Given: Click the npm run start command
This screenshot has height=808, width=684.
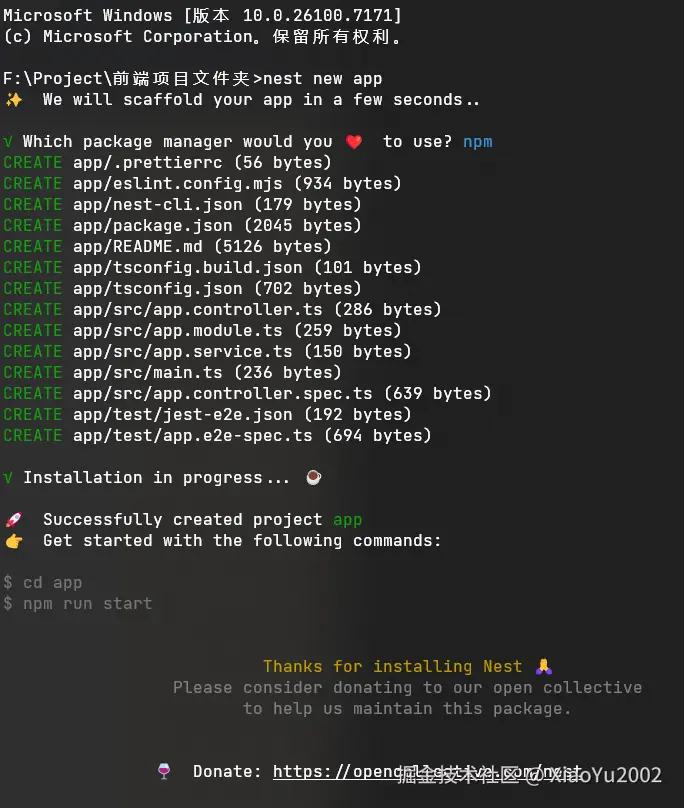Looking at the screenshot, I should pos(87,604).
